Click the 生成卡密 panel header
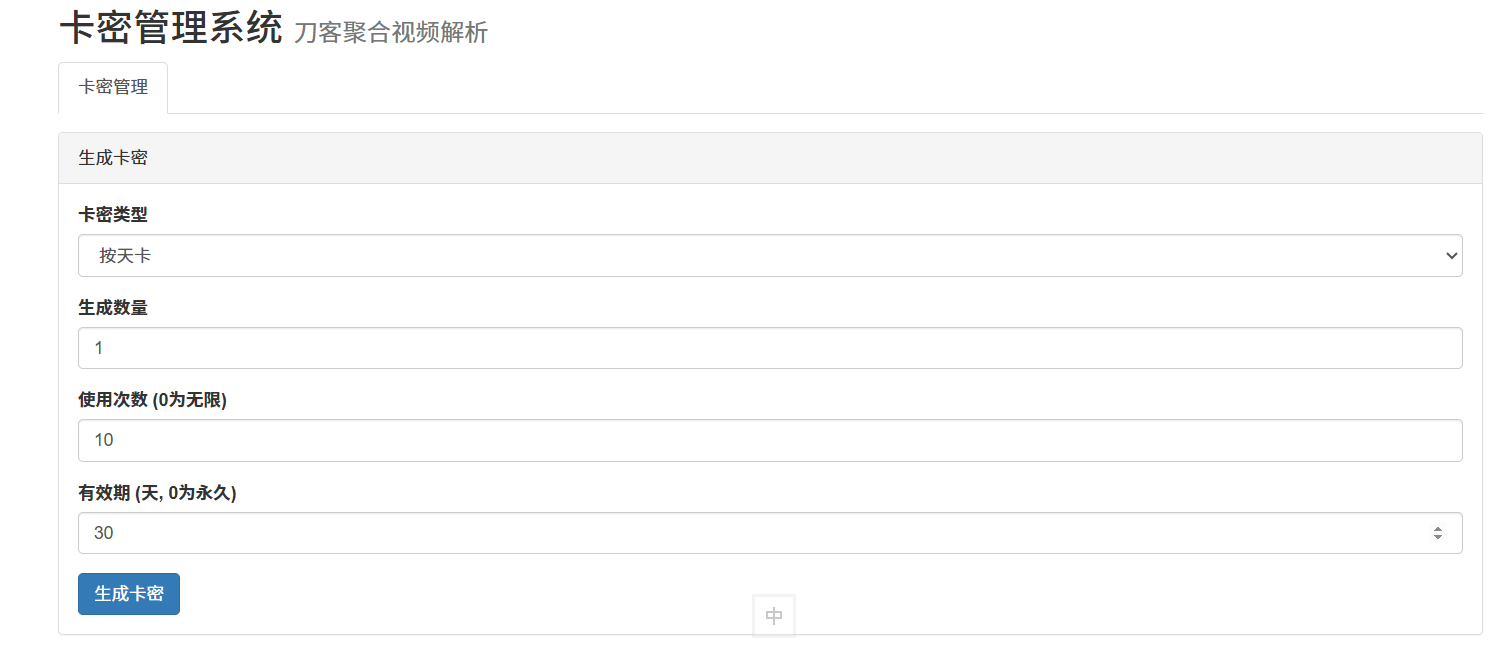This screenshot has width=1508, height=653. (x=770, y=158)
